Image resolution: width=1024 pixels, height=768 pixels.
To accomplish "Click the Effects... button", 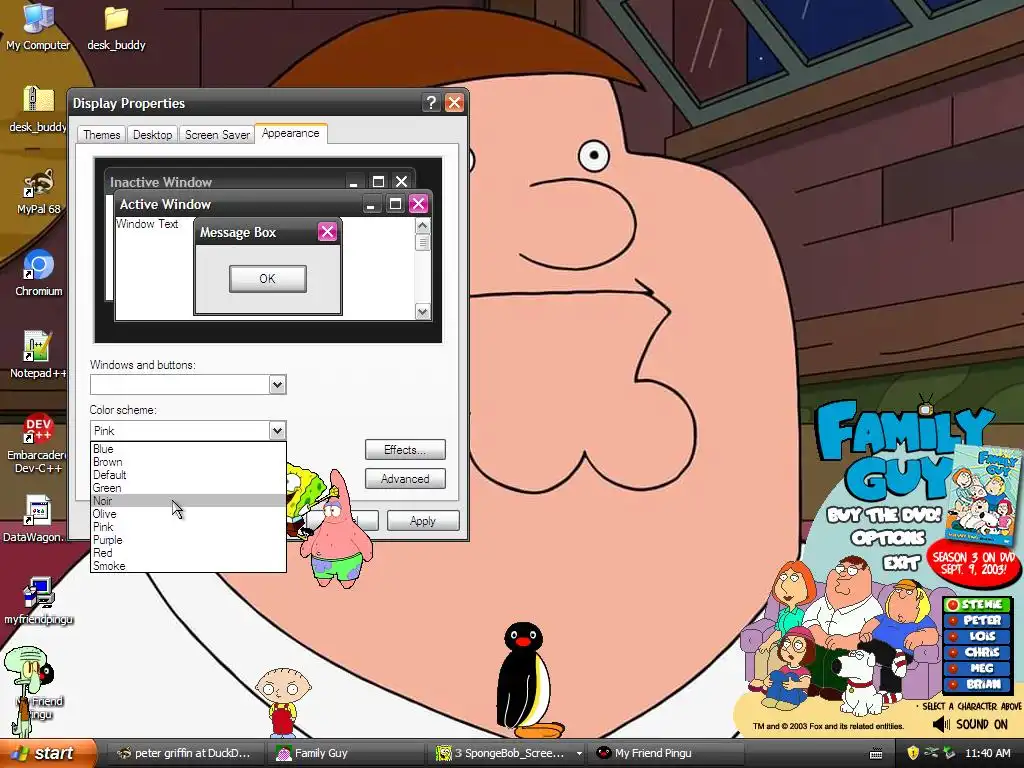I will pyautogui.click(x=405, y=450).
